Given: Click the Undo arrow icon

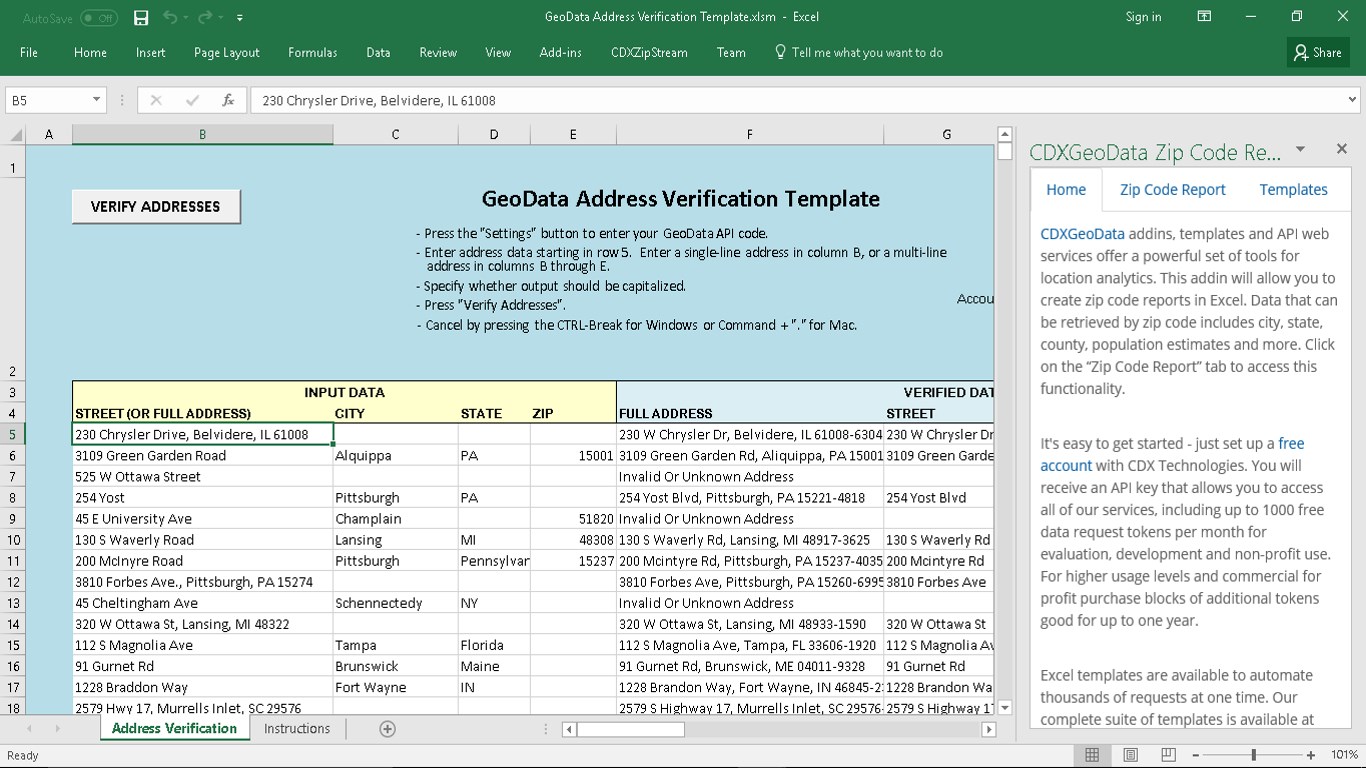Looking at the screenshot, I should (170, 17).
